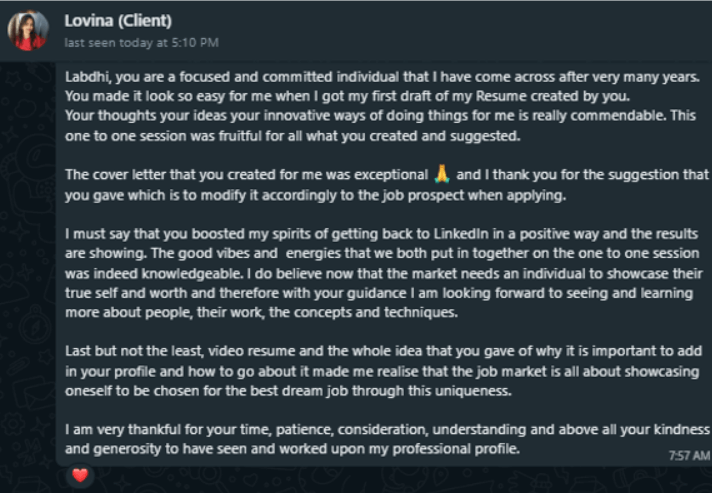Click the folded hands emoji in message
This screenshot has height=493, width=712.
click(x=445, y=174)
